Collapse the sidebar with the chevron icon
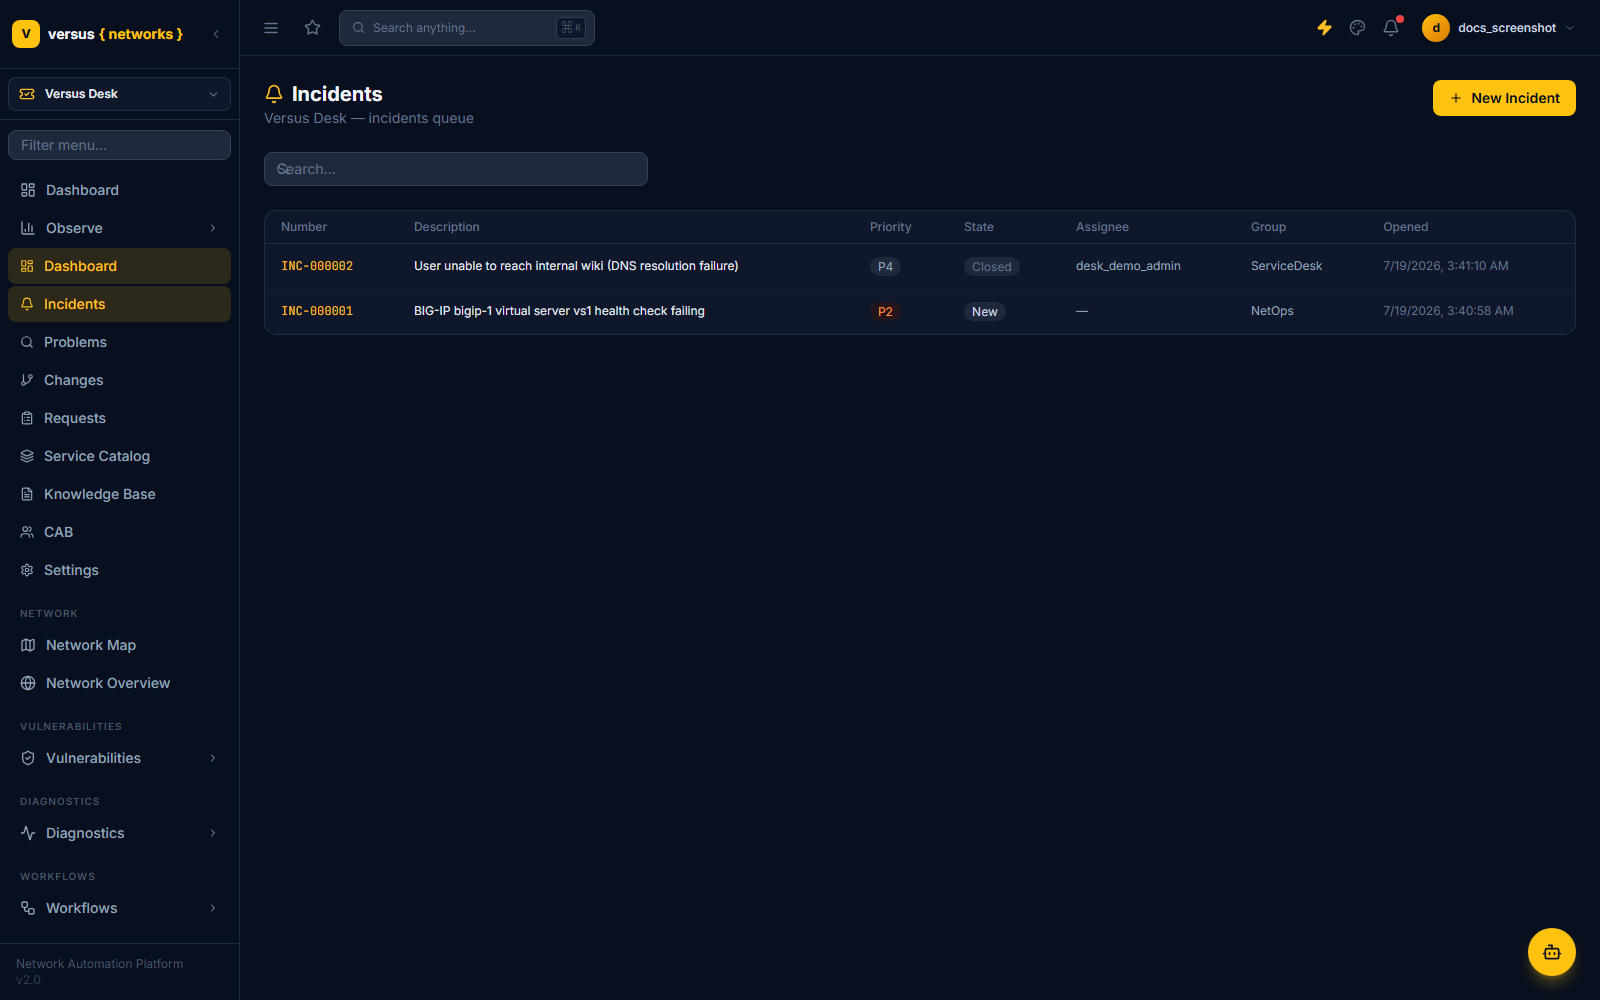Viewport: 1600px width, 1000px height. (216, 34)
